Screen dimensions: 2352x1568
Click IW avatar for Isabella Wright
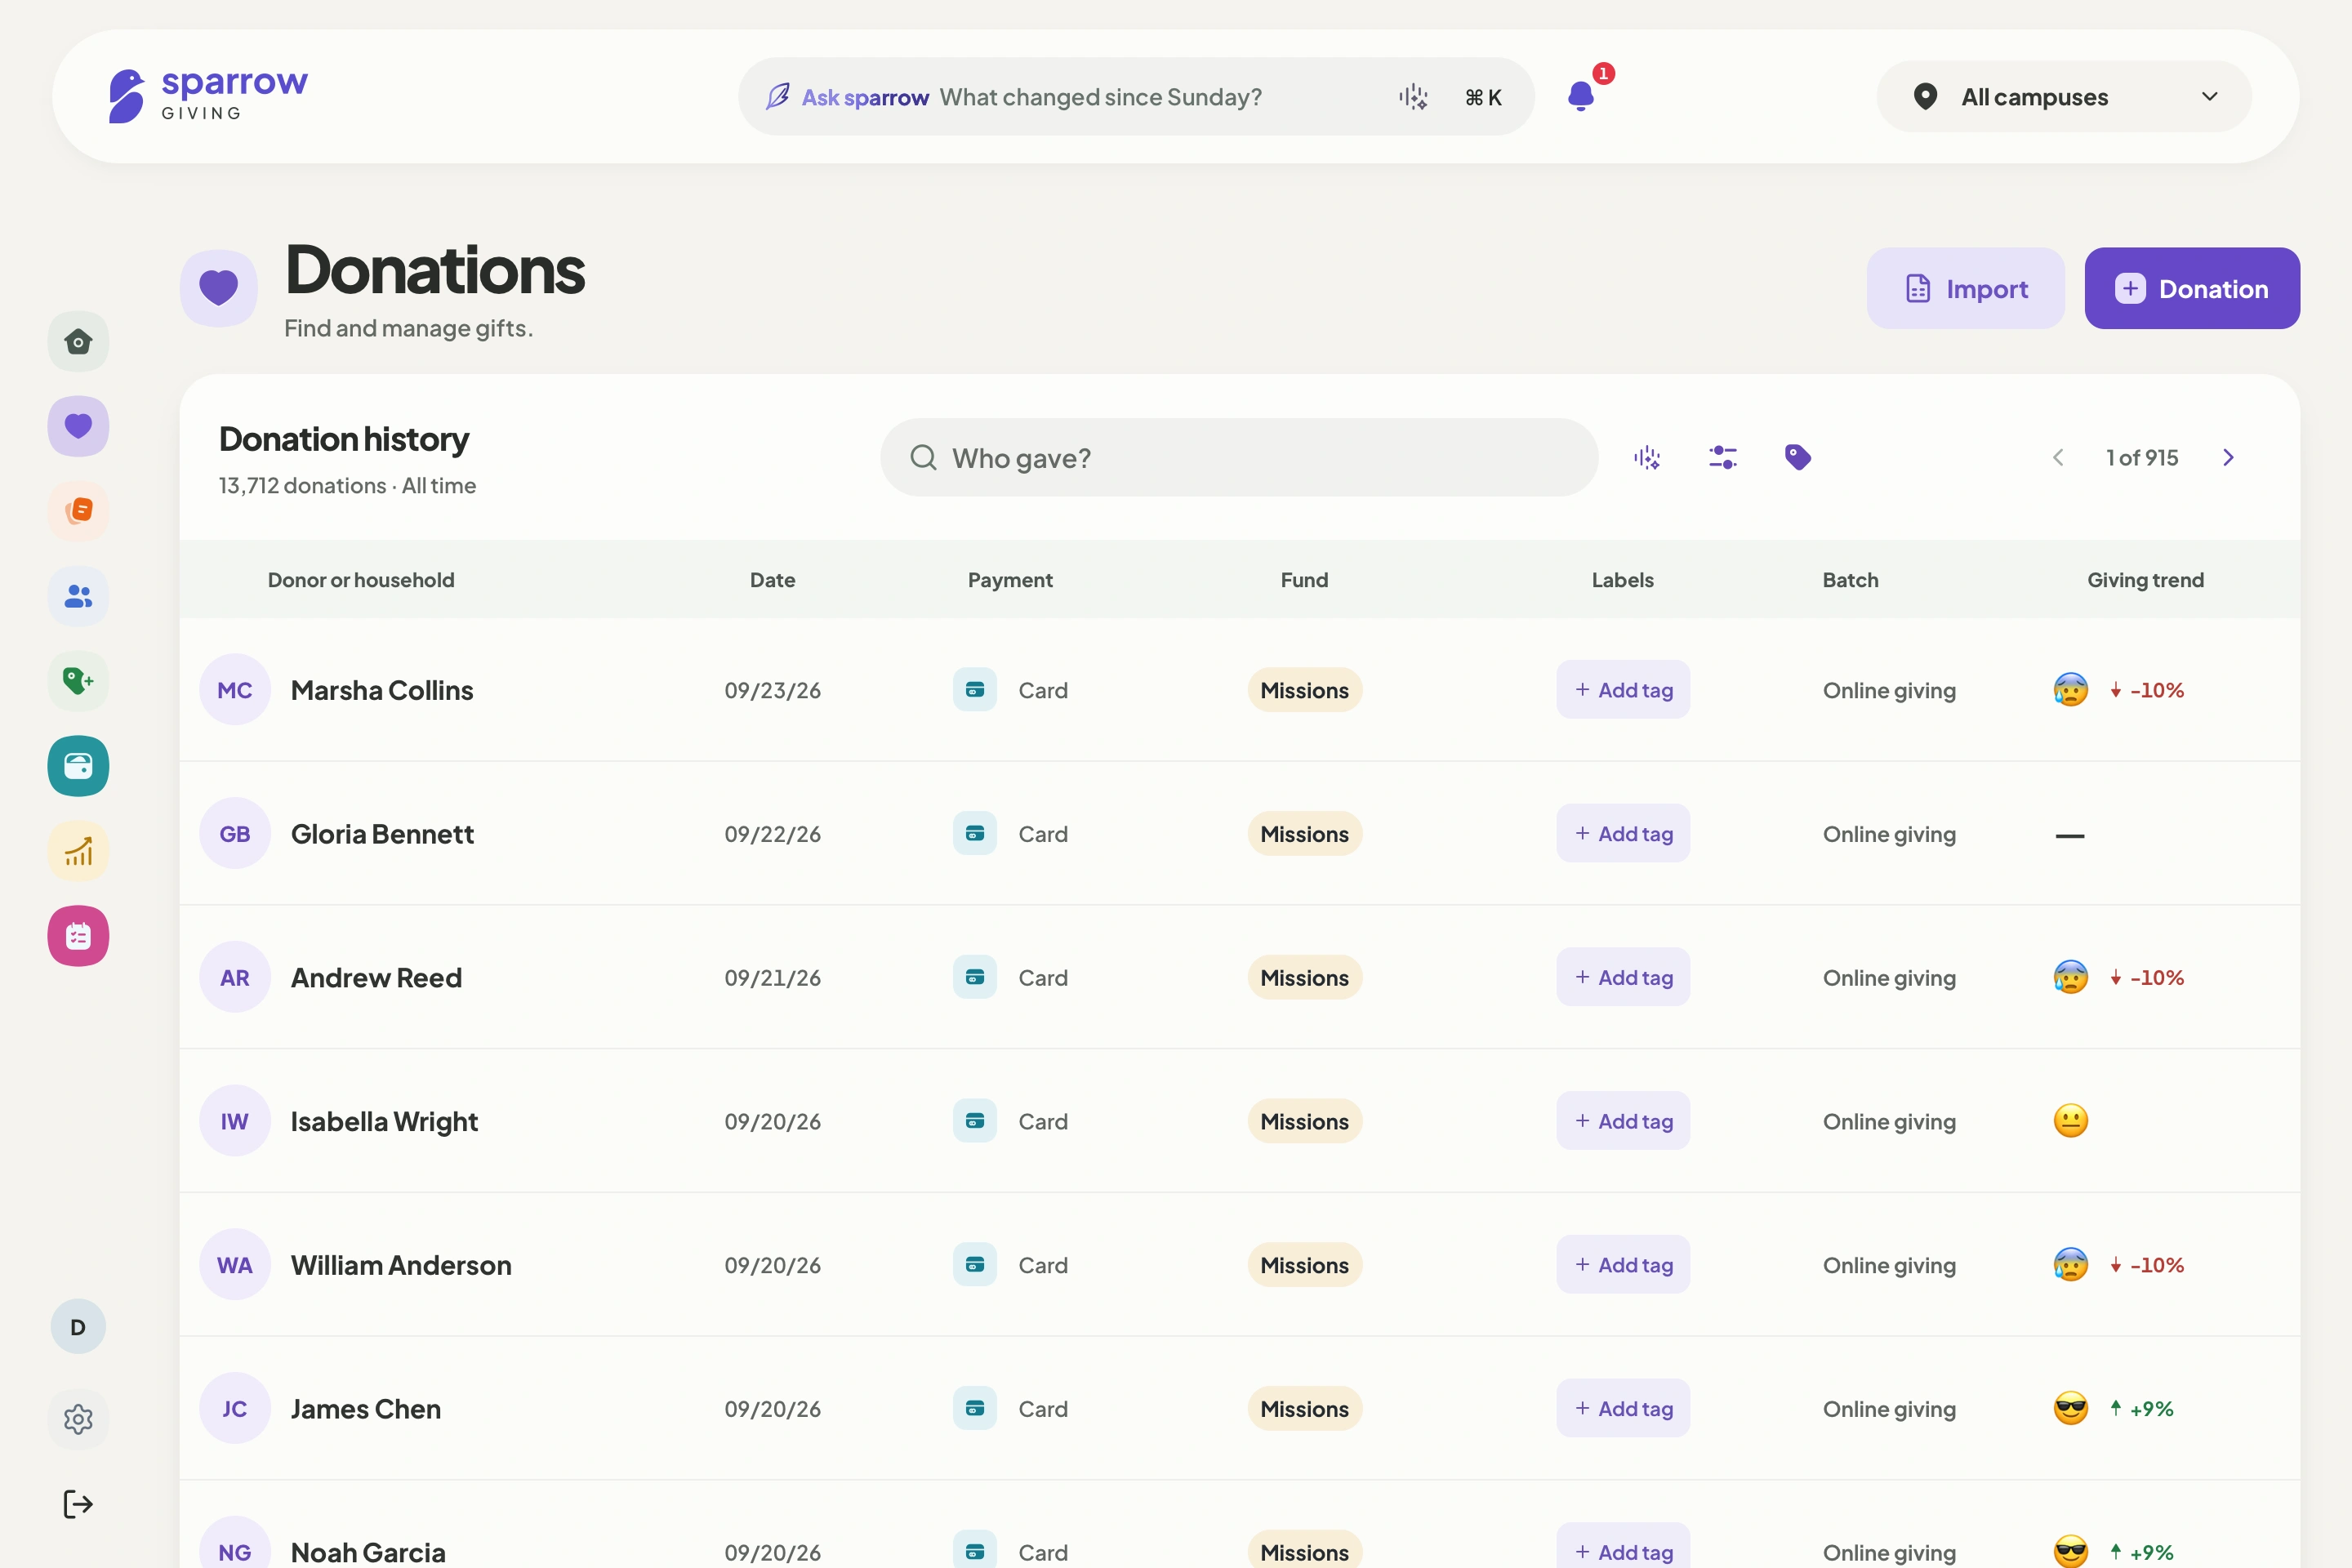(235, 1121)
